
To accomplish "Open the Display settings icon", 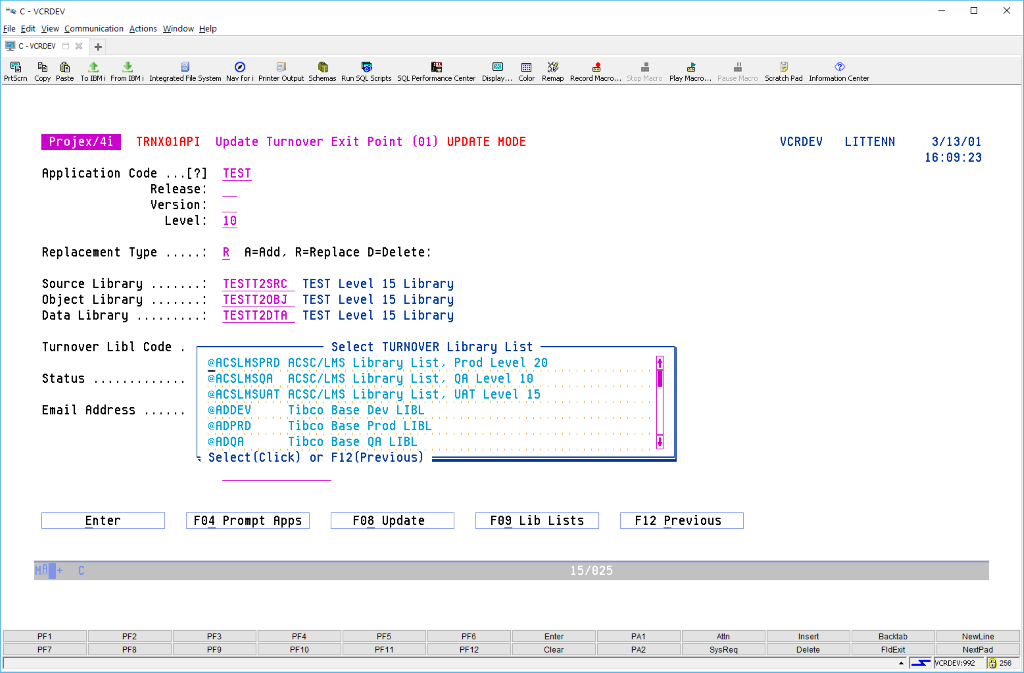I will click(x=497, y=71).
